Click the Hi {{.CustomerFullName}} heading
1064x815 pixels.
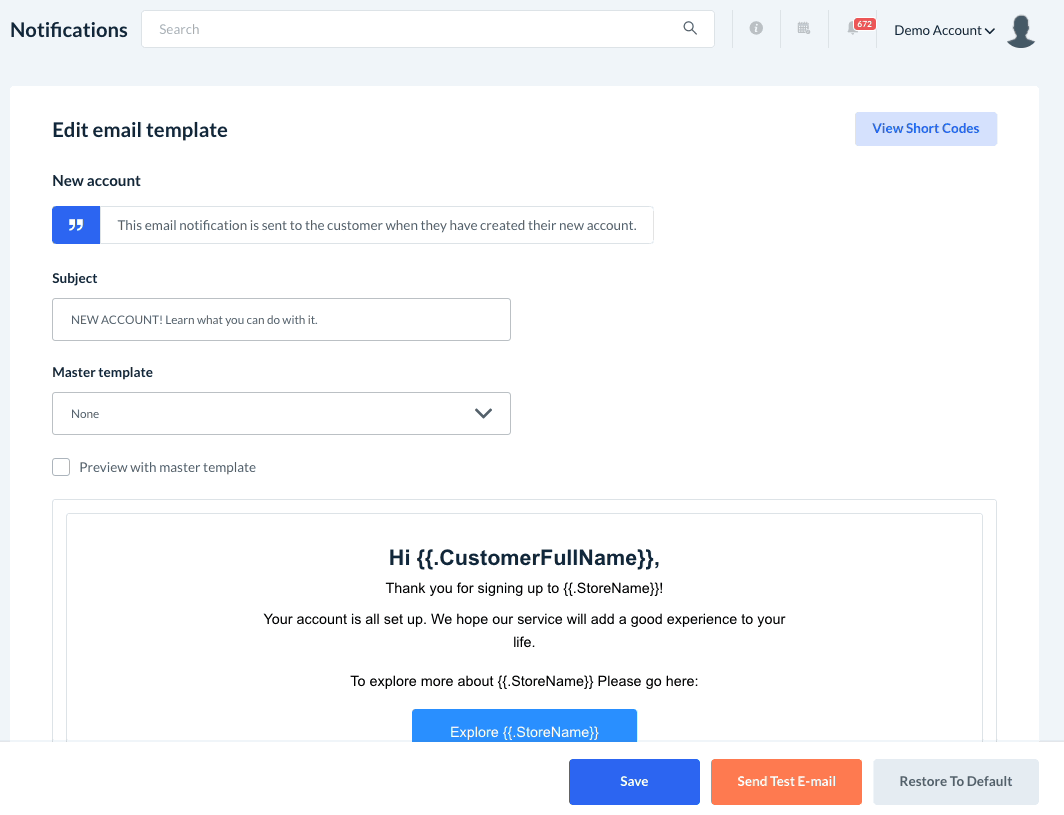[524, 558]
